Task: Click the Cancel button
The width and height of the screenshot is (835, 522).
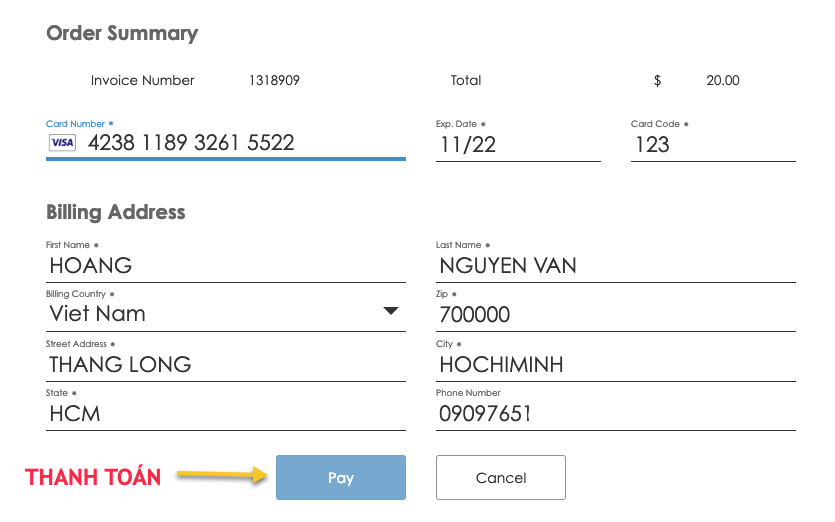Action: pos(501,477)
